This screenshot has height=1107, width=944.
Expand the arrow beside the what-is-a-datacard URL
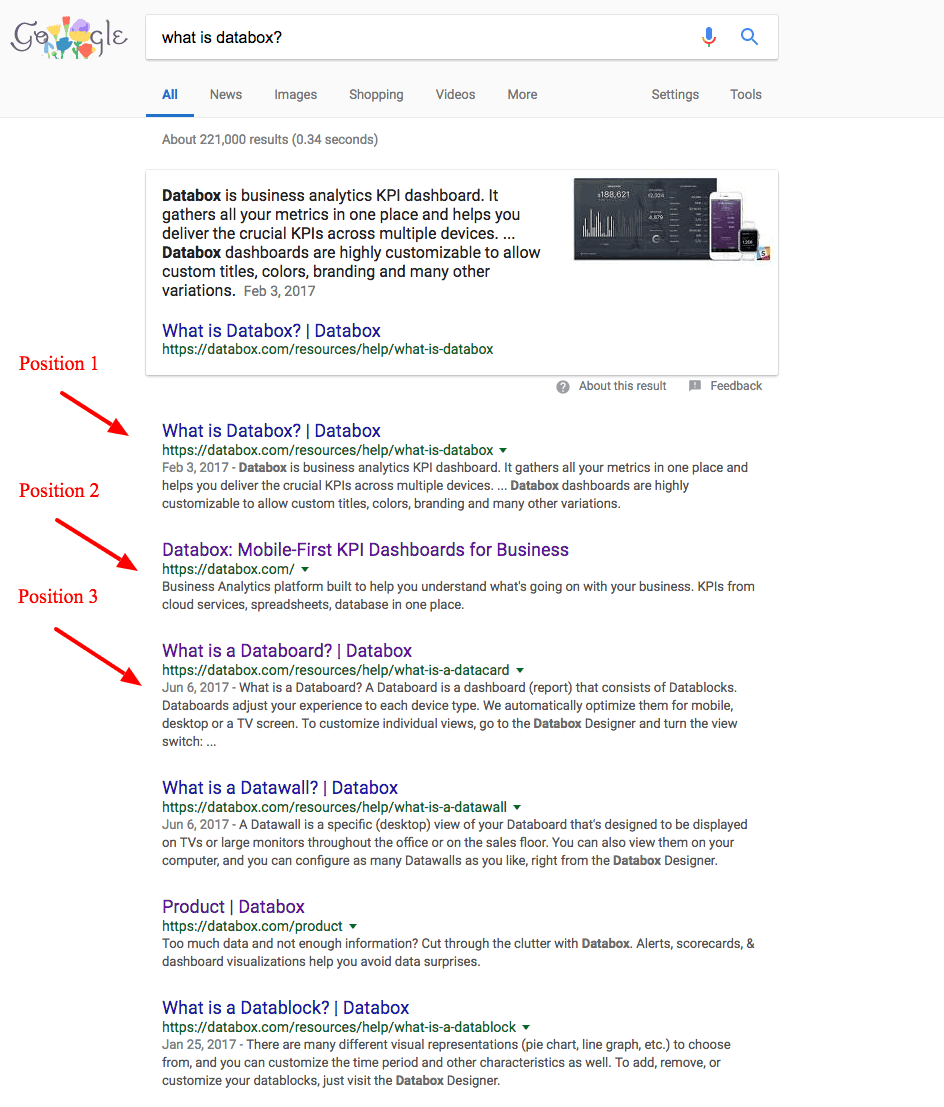point(520,670)
